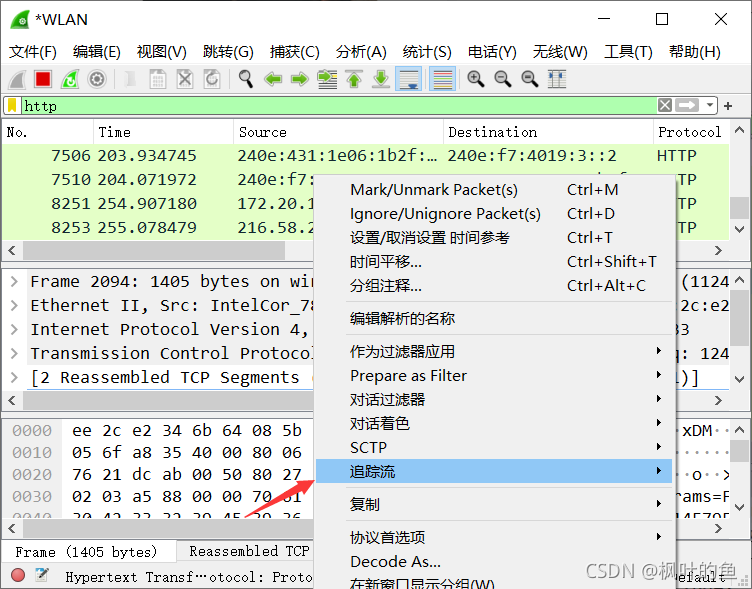Reset packet text to normal size
This screenshot has width=752, height=589.
coord(530,79)
